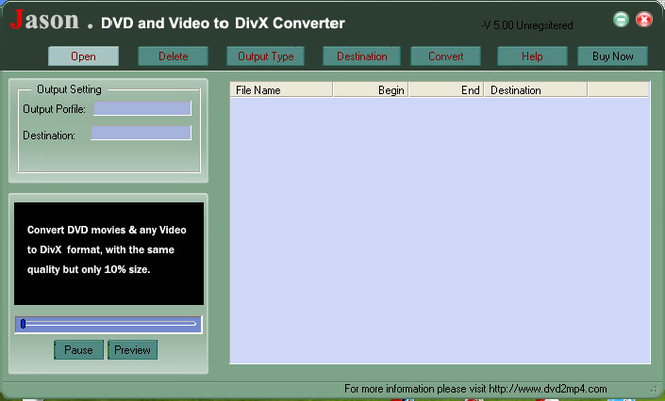Click the Delete button
The width and height of the screenshot is (665, 401).
pos(173,56)
